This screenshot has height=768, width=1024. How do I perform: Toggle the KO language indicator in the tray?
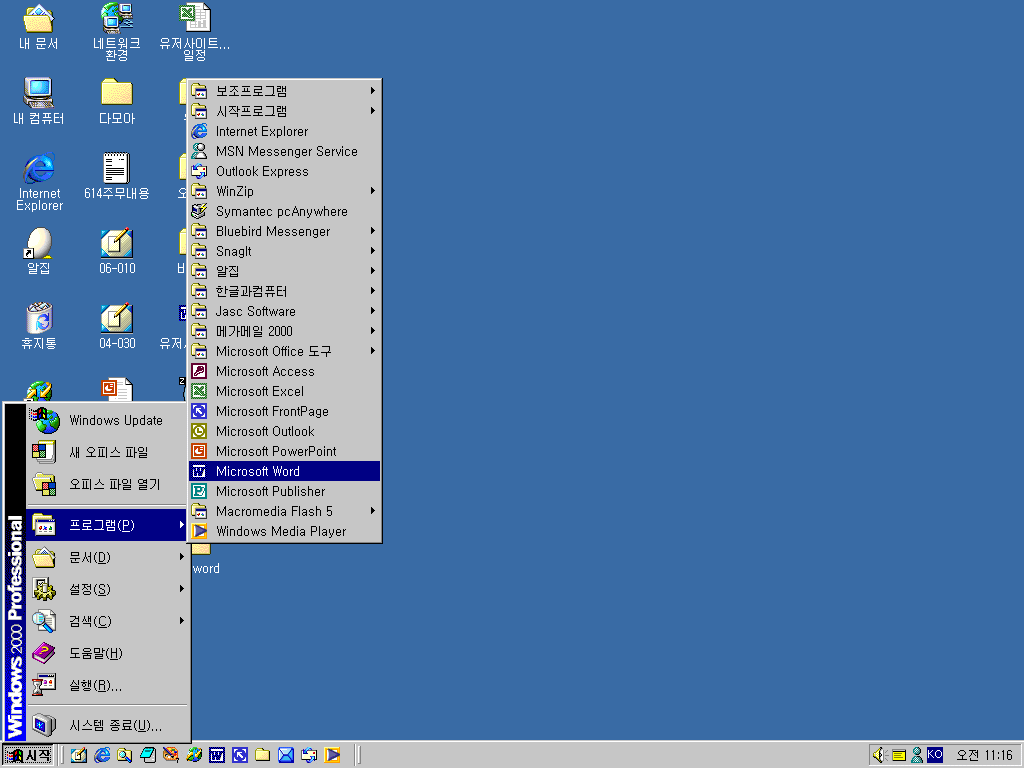[x=935, y=754]
